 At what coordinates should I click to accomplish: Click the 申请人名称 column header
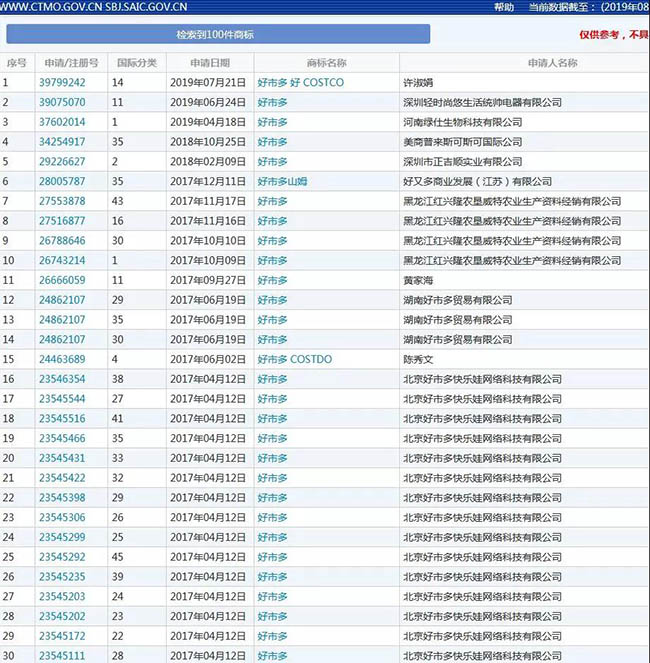pos(552,63)
